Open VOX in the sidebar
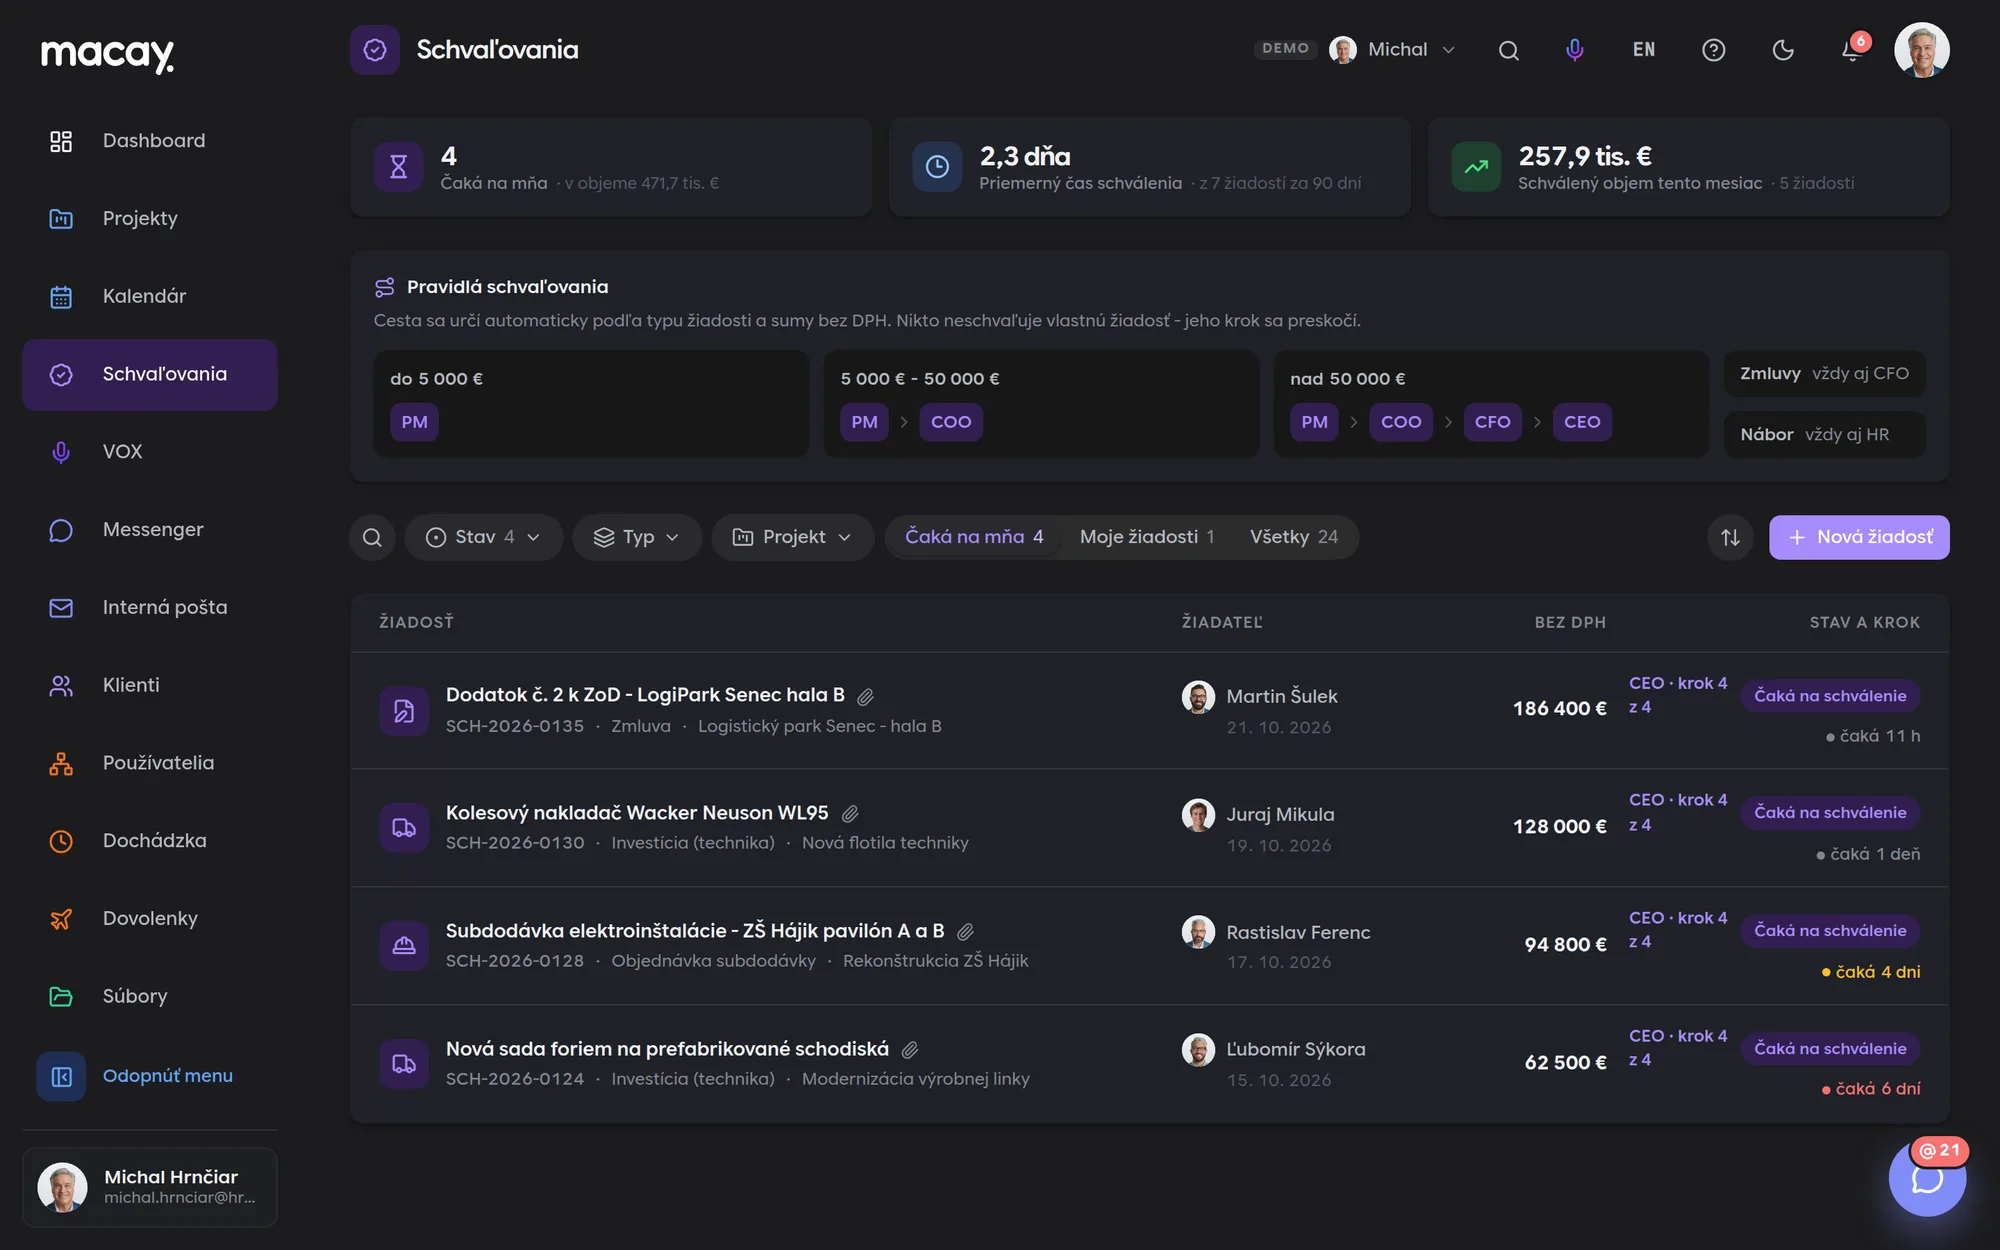 click(x=150, y=452)
